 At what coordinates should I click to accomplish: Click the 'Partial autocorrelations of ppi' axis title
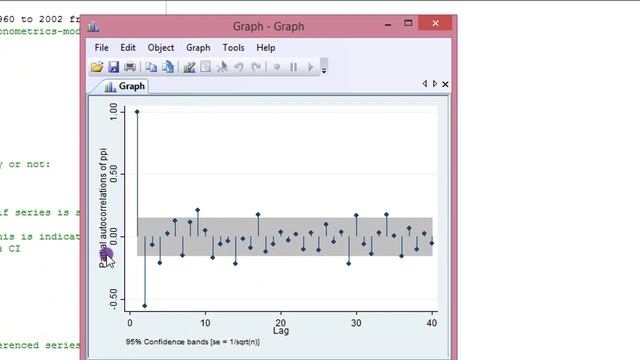pos(103,207)
